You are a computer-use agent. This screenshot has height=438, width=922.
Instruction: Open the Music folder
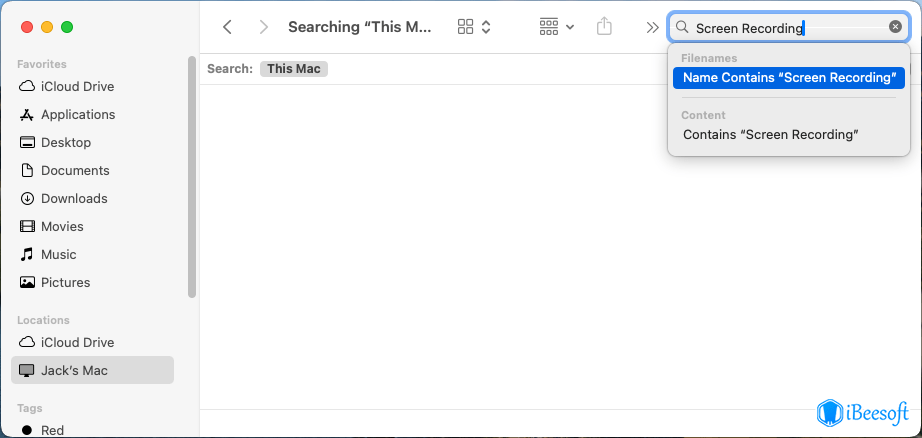(58, 254)
